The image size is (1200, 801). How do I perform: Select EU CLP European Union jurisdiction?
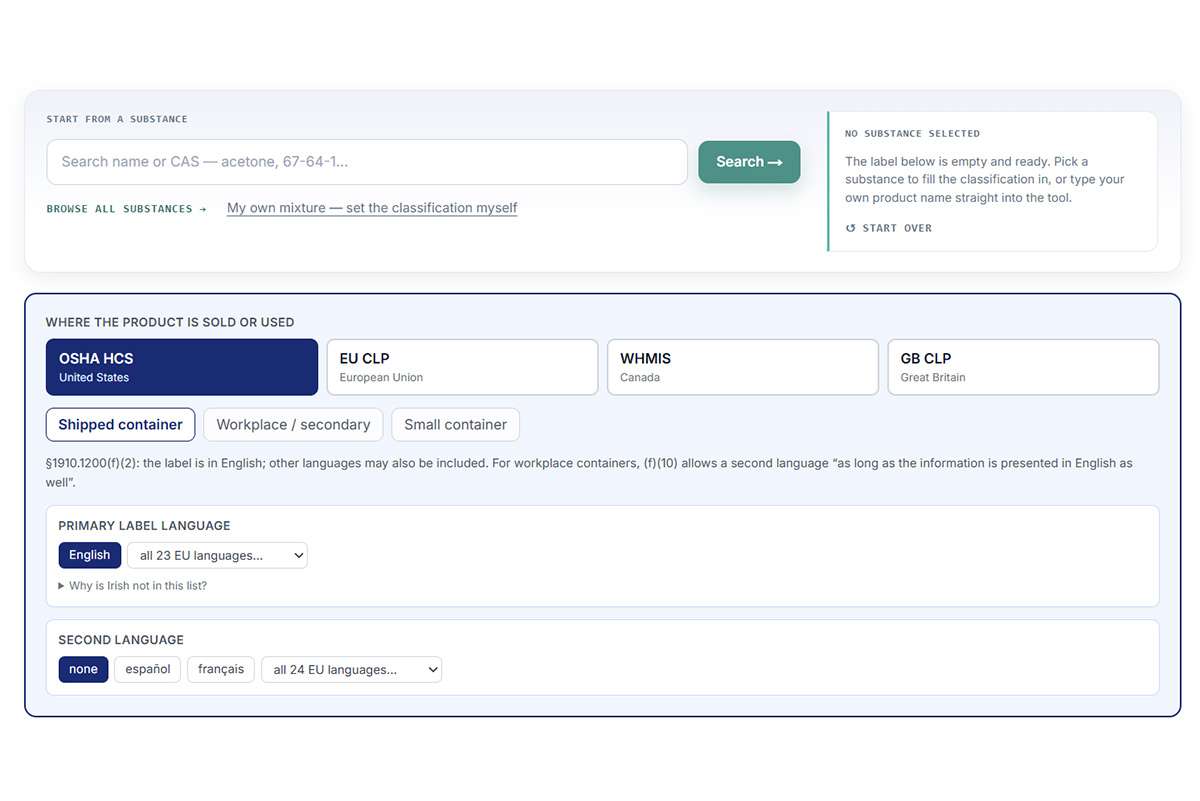tap(462, 367)
